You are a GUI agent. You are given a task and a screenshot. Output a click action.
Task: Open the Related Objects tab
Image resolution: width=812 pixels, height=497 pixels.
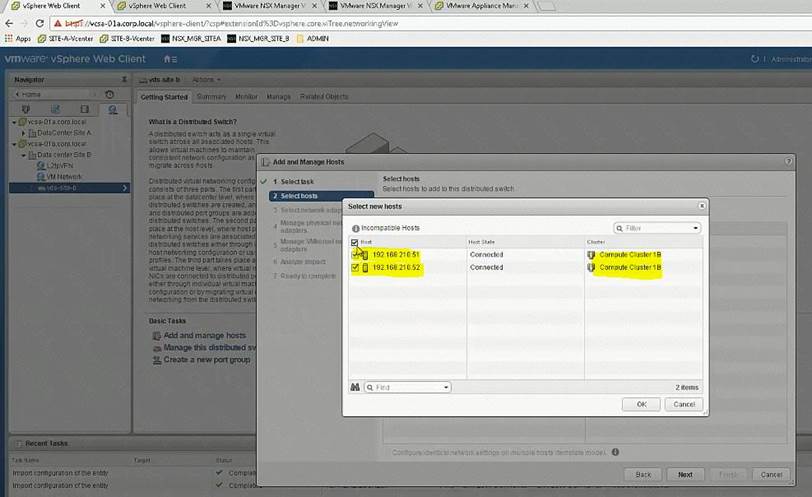pos(324,97)
